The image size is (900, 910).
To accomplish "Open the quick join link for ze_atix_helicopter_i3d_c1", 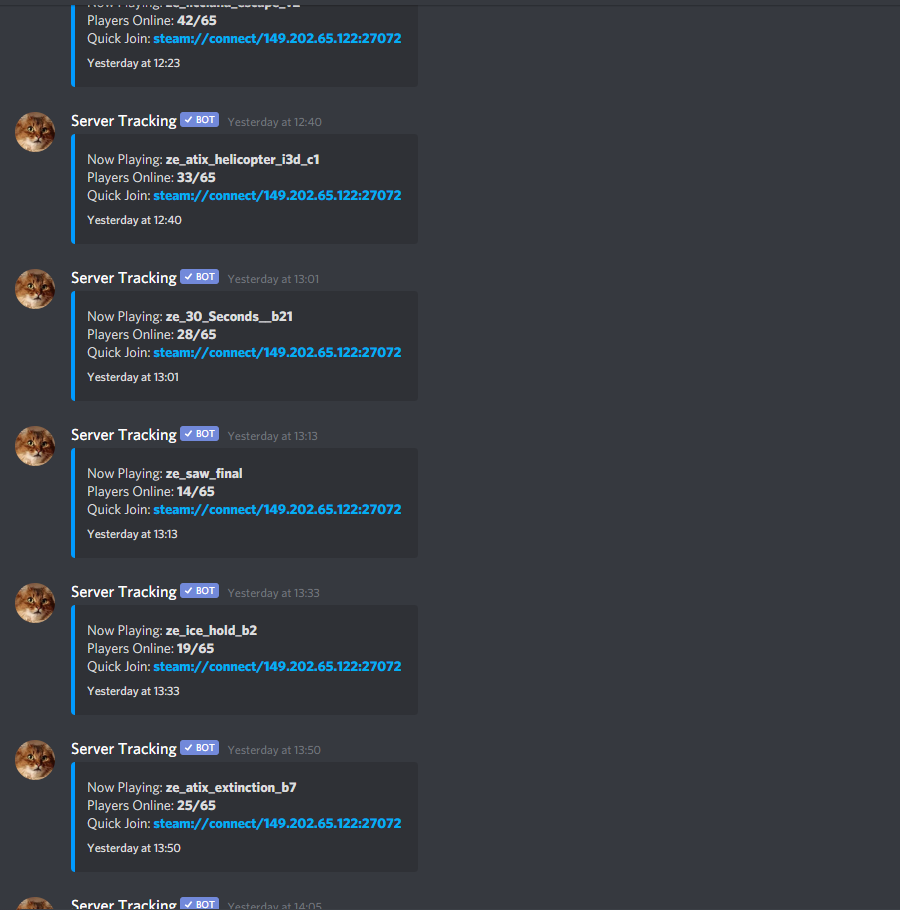I will (277, 196).
